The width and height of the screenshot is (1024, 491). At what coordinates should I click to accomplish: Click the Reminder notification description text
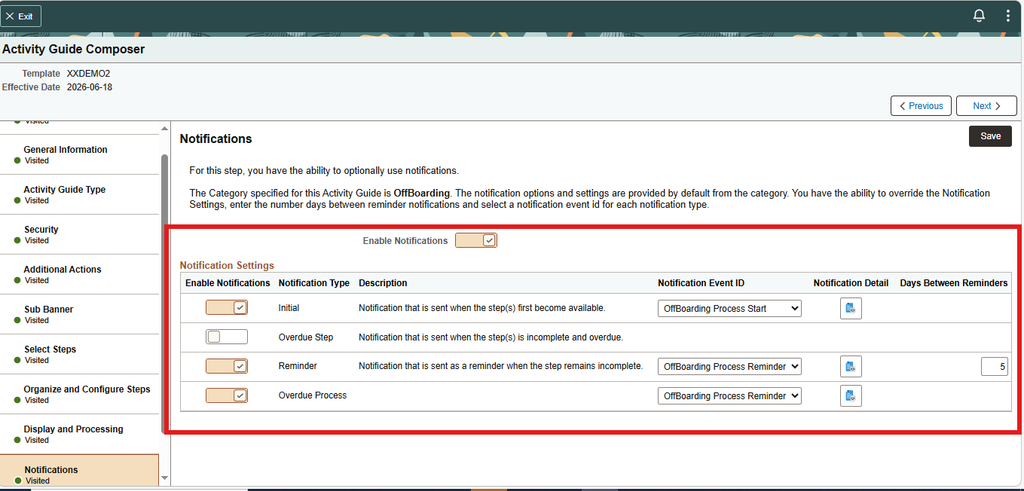(501, 366)
